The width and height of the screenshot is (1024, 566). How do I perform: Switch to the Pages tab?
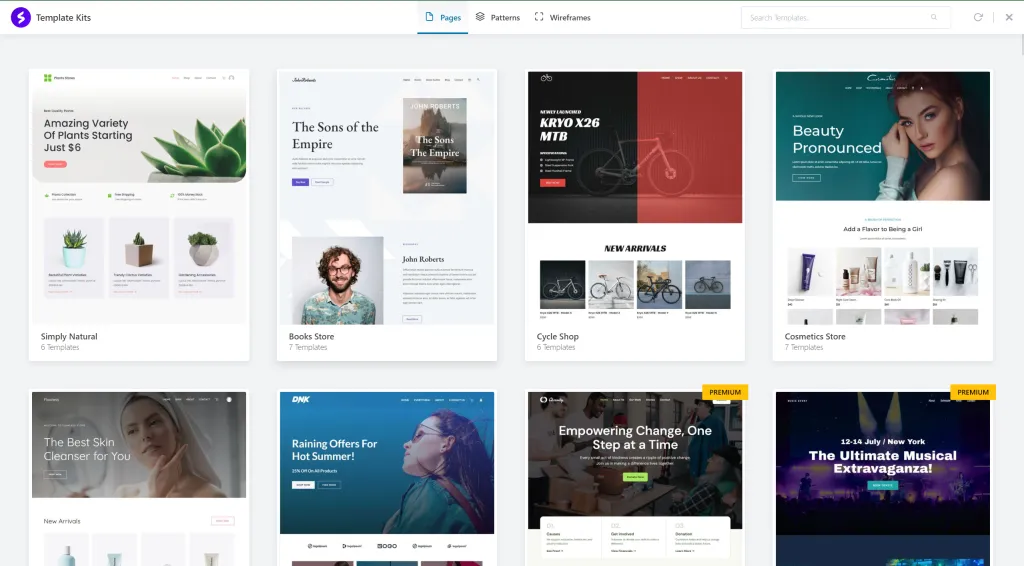(x=442, y=17)
